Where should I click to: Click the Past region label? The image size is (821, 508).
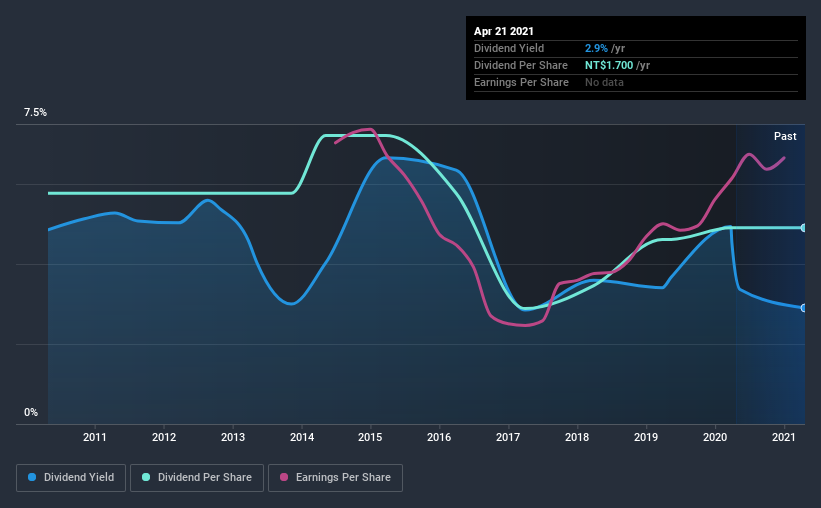coord(785,137)
